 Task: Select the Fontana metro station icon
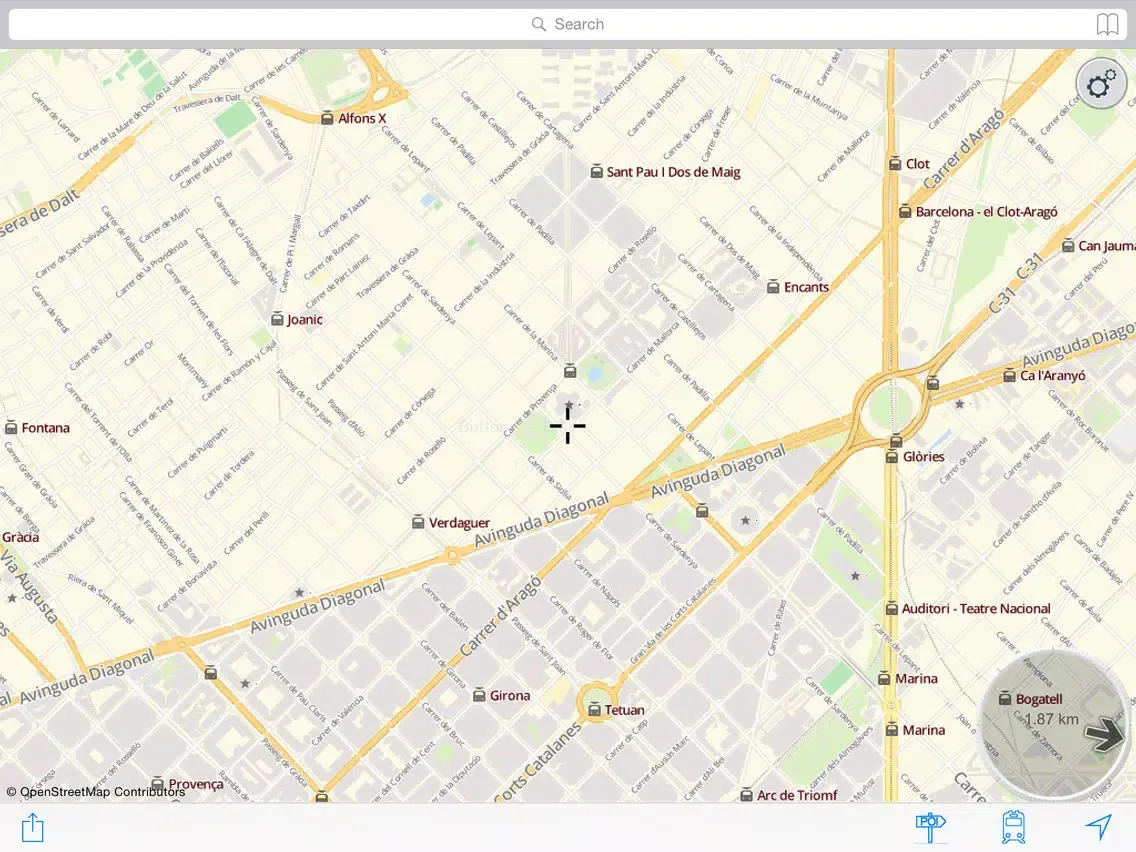click(x=12, y=428)
